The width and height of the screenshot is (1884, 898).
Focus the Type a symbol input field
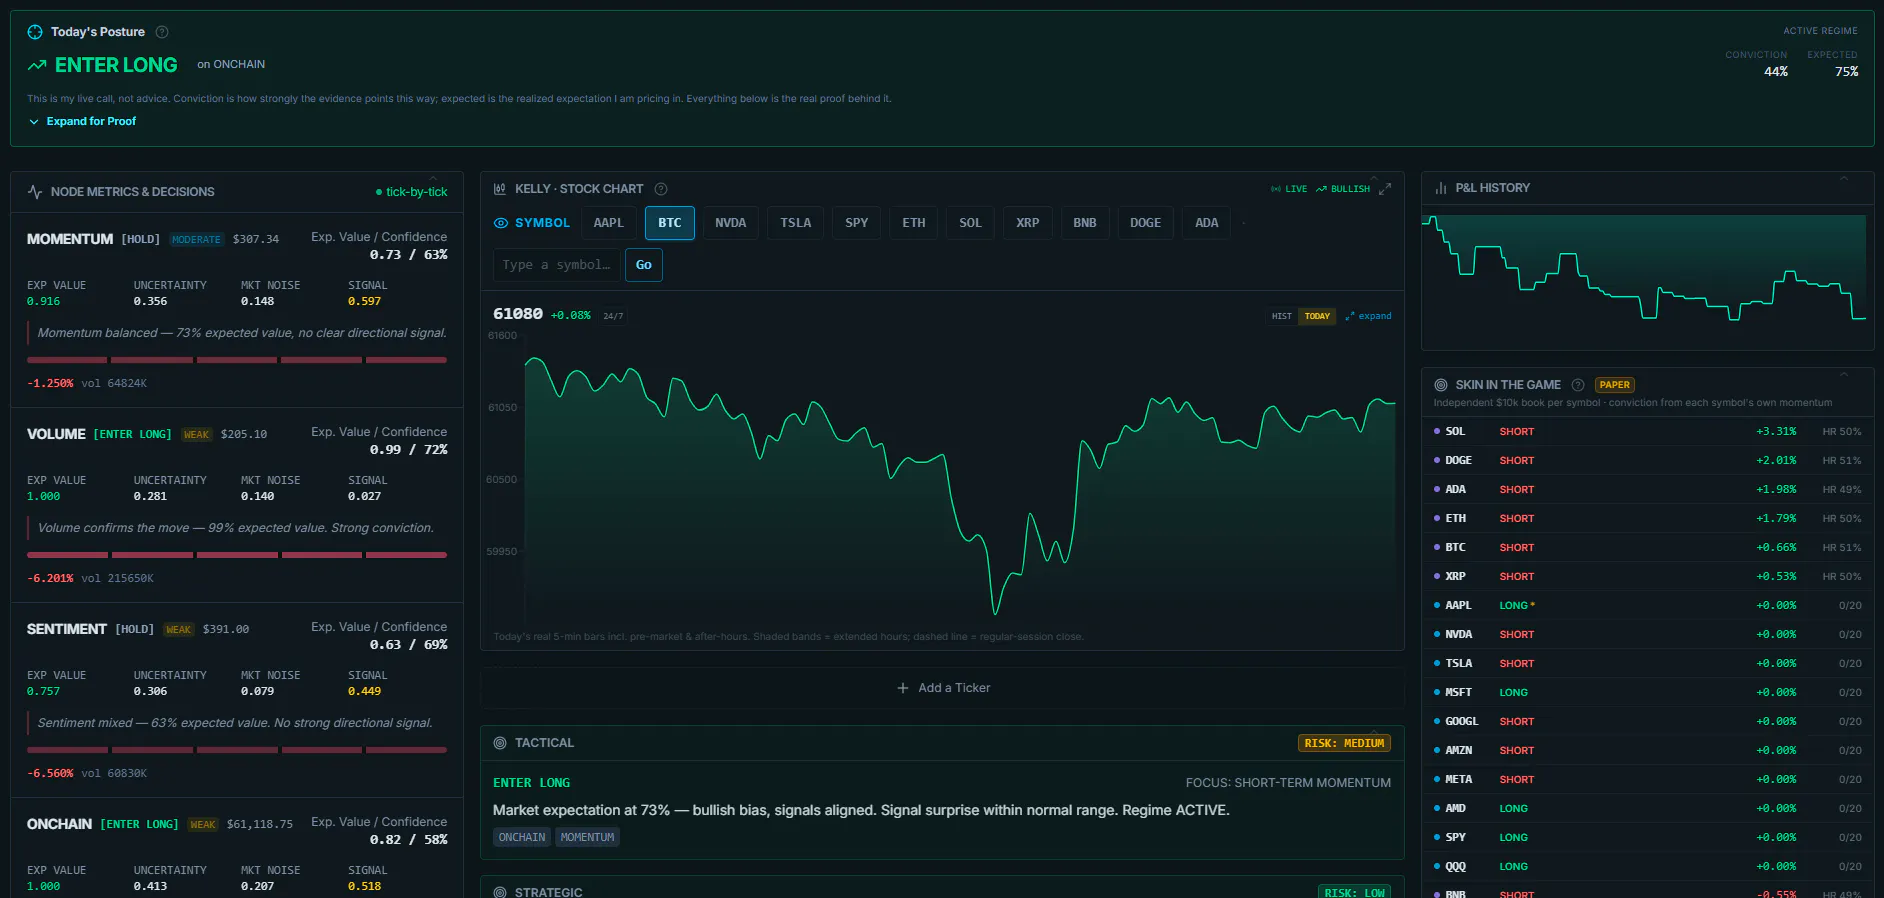556,265
